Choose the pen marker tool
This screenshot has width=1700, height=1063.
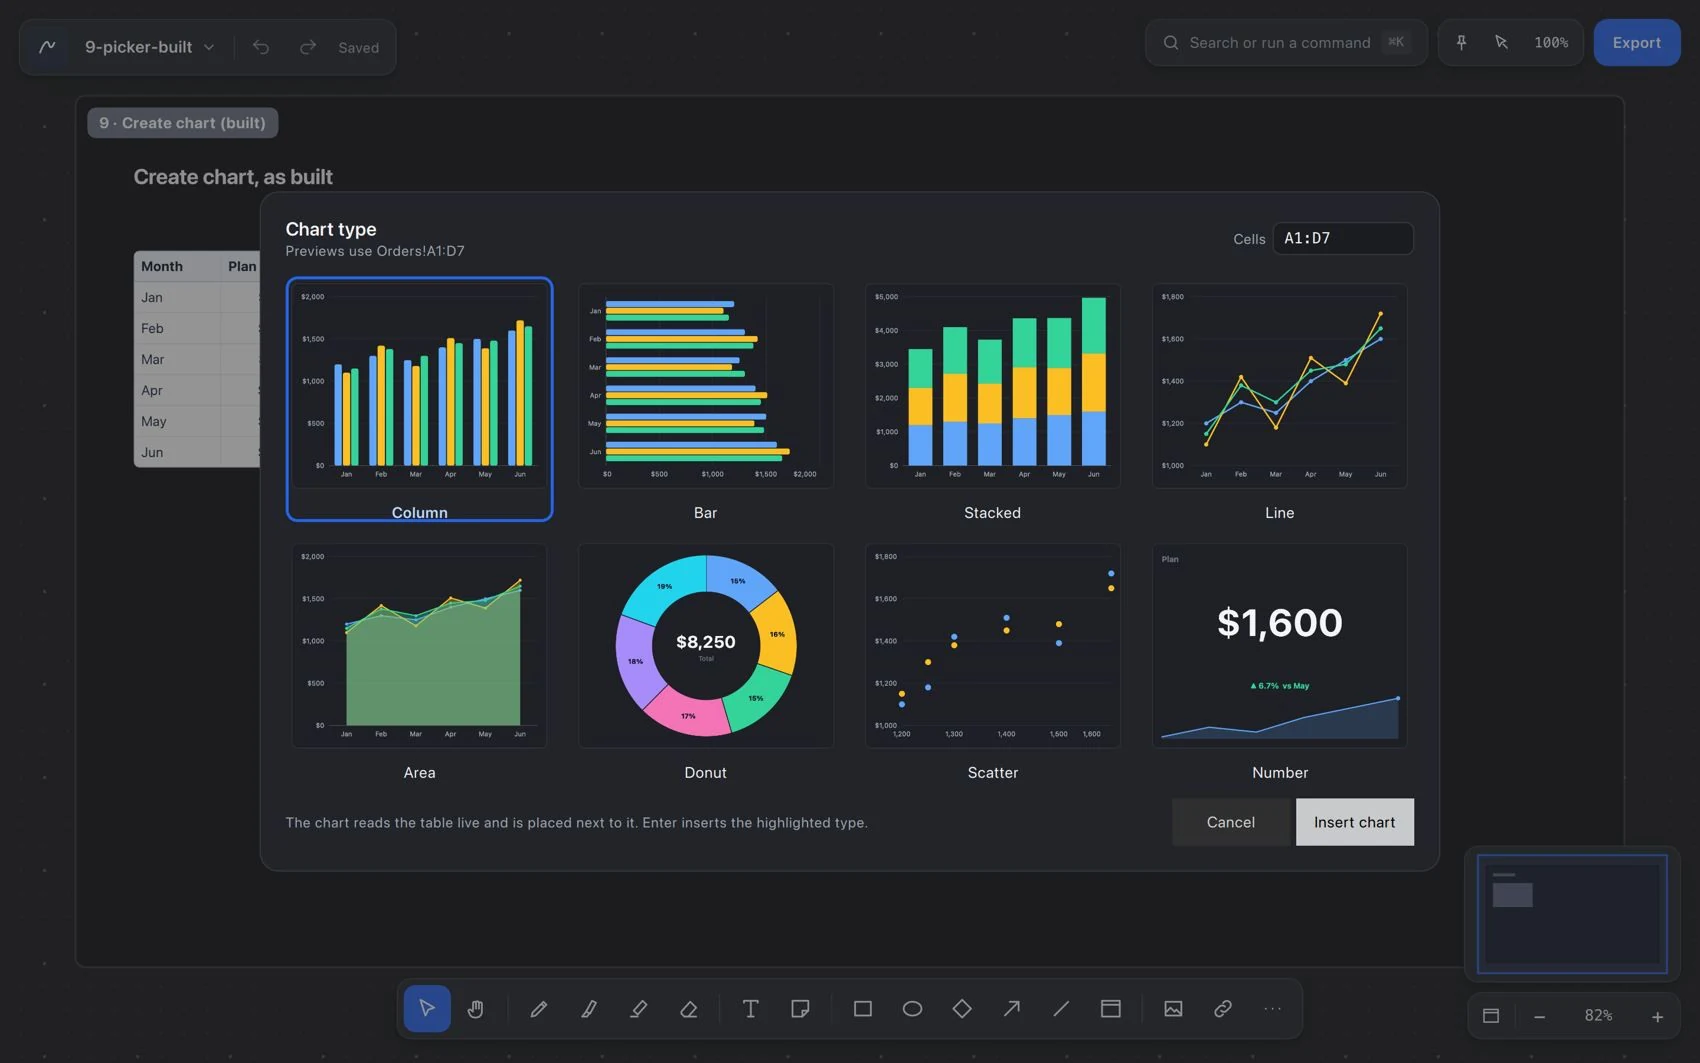[588, 1008]
